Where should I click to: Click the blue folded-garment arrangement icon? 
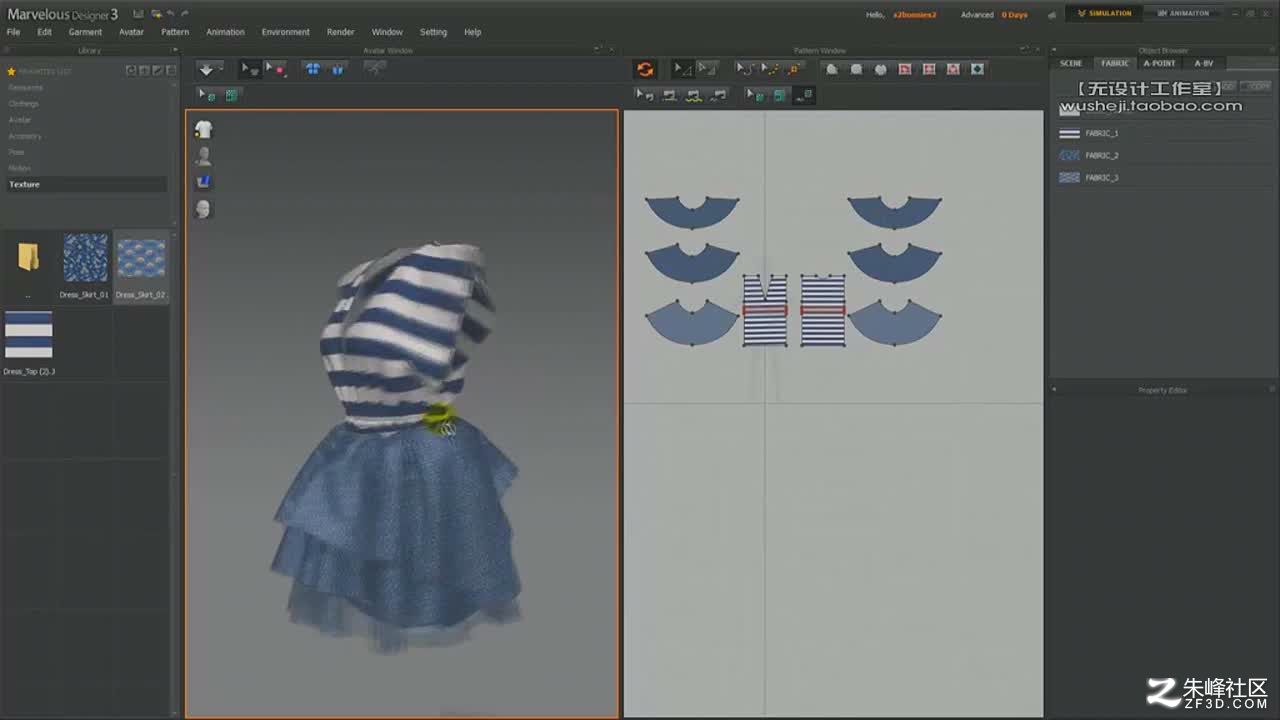pyautogui.click(x=337, y=69)
